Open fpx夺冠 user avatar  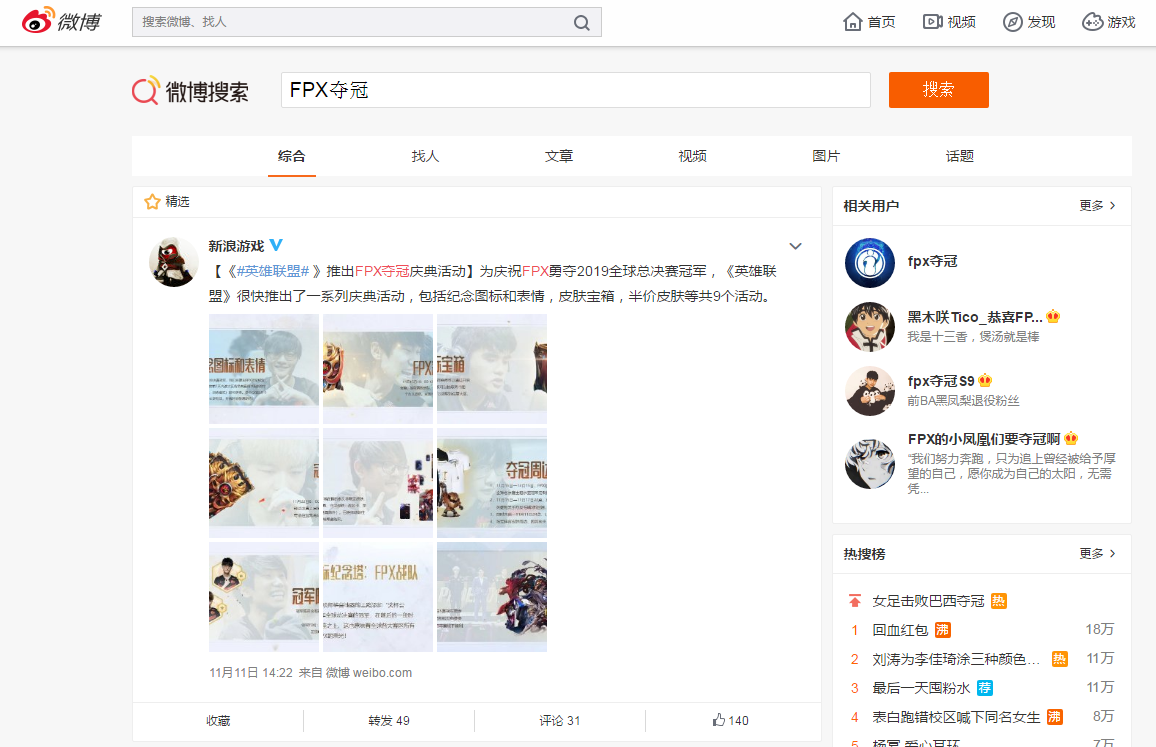(870, 263)
